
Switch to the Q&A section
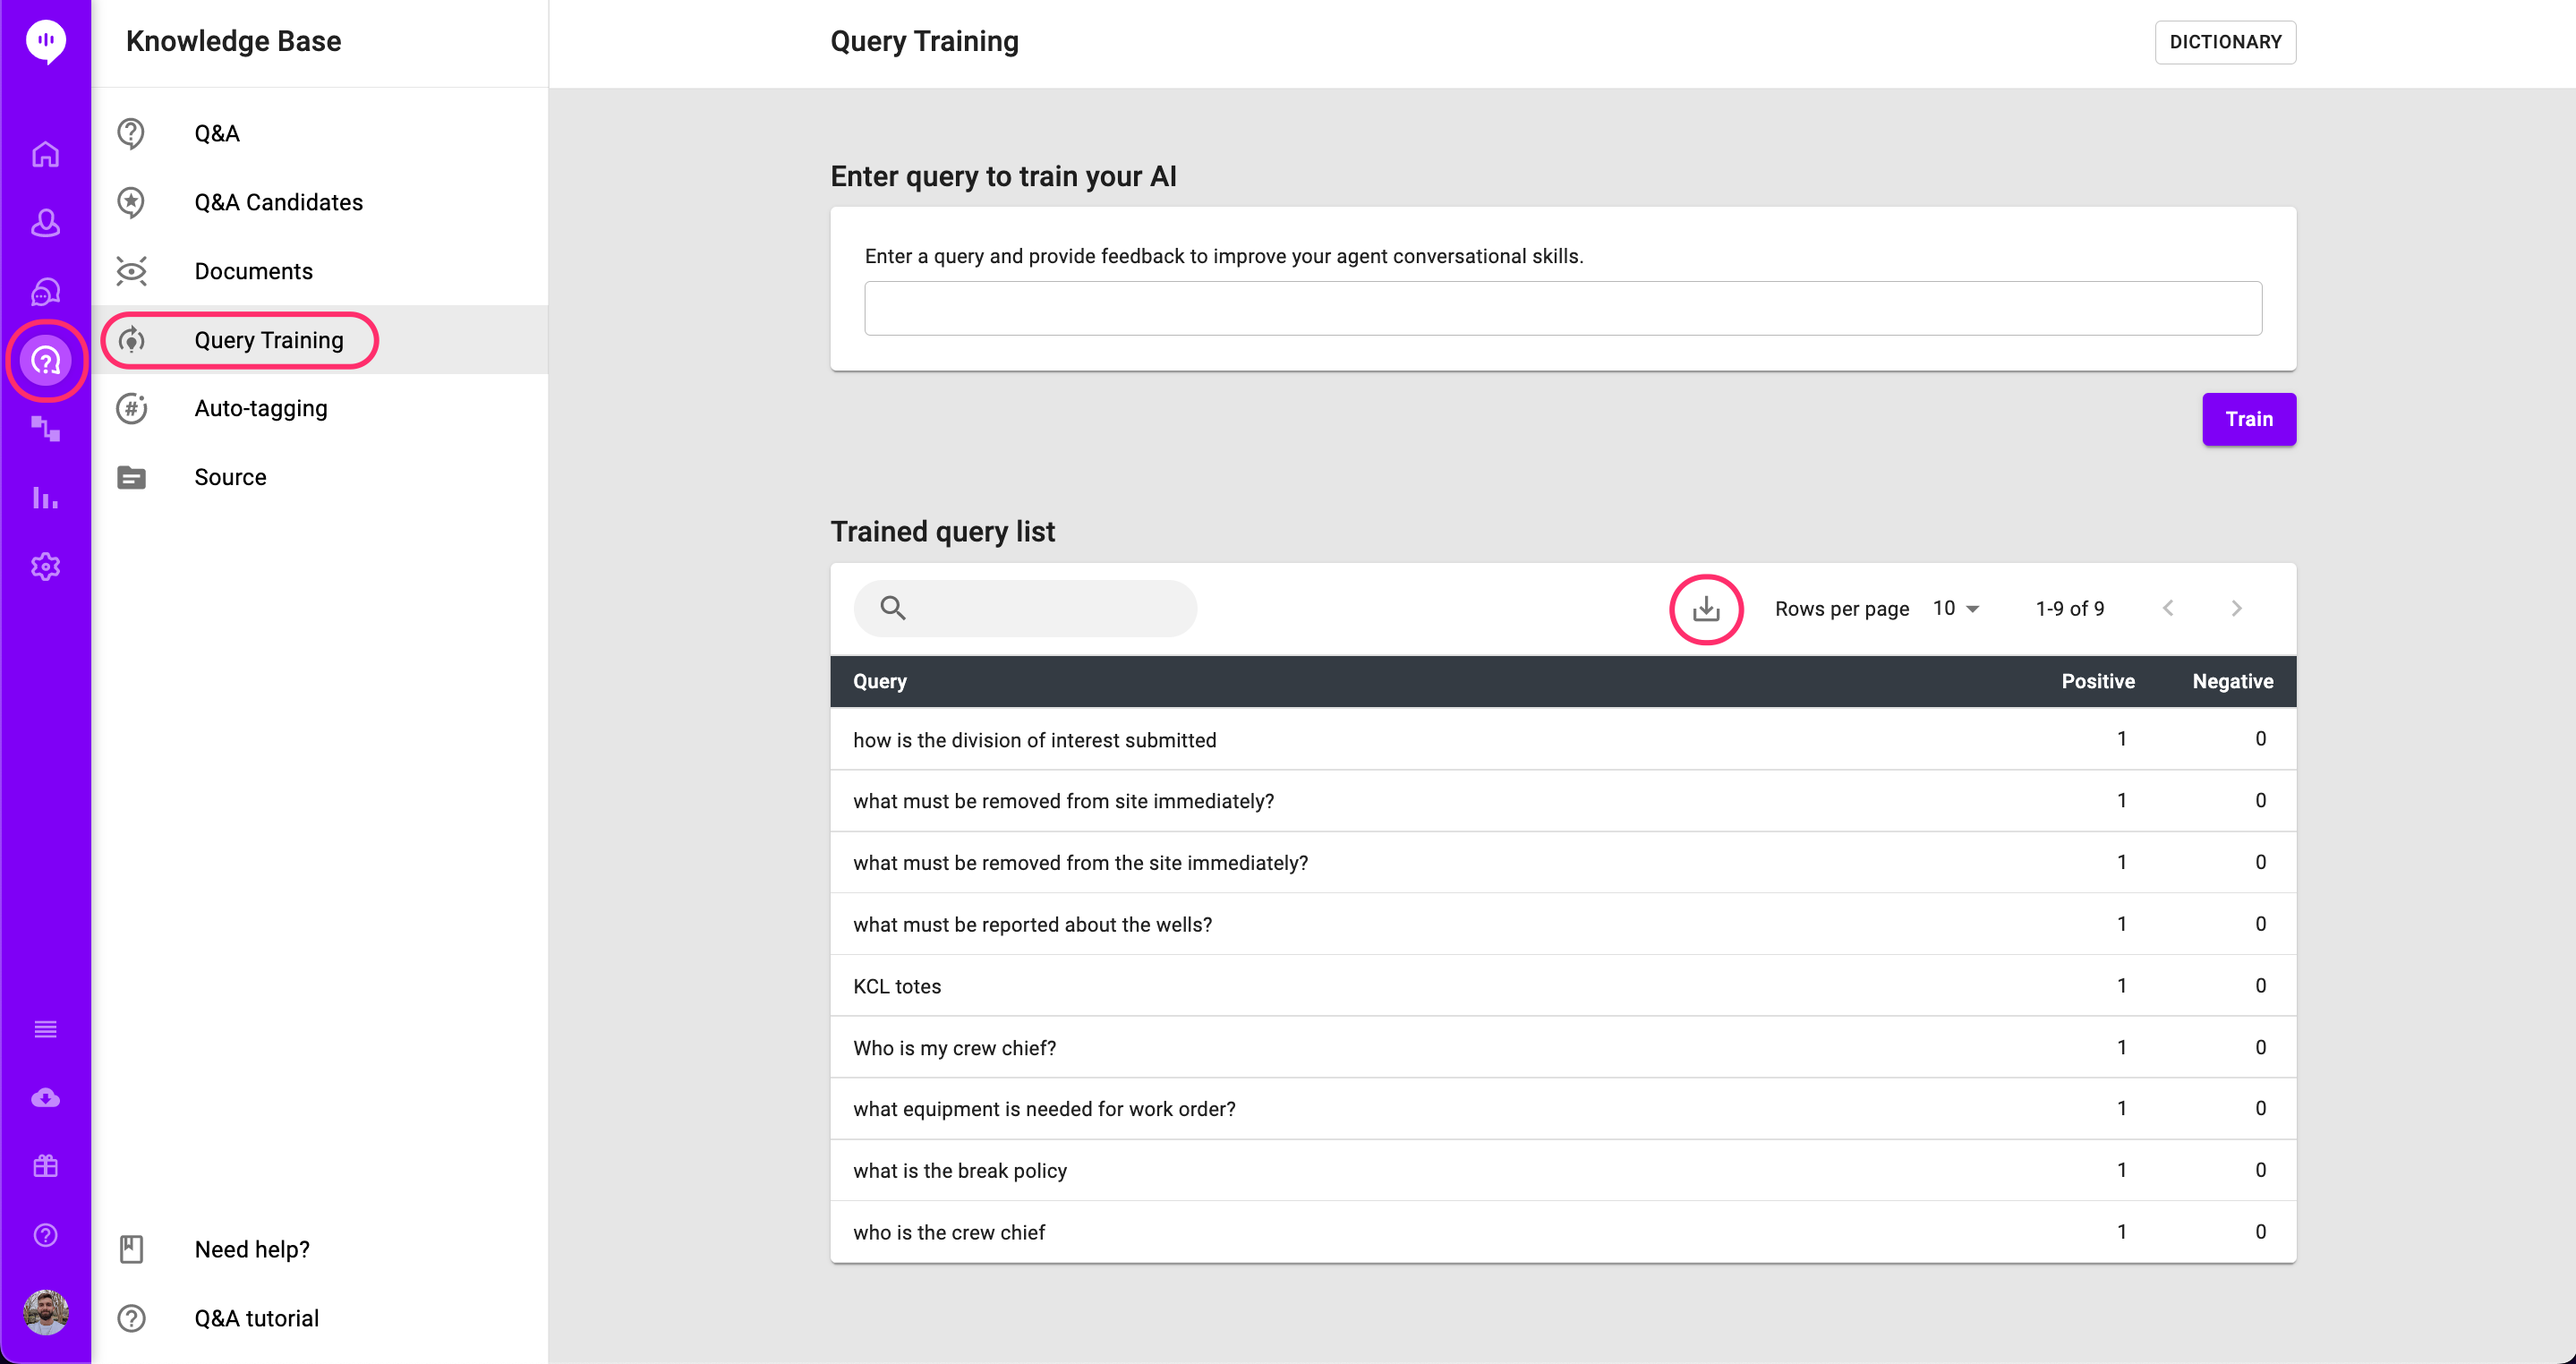pyautogui.click(x=217, y=132)
